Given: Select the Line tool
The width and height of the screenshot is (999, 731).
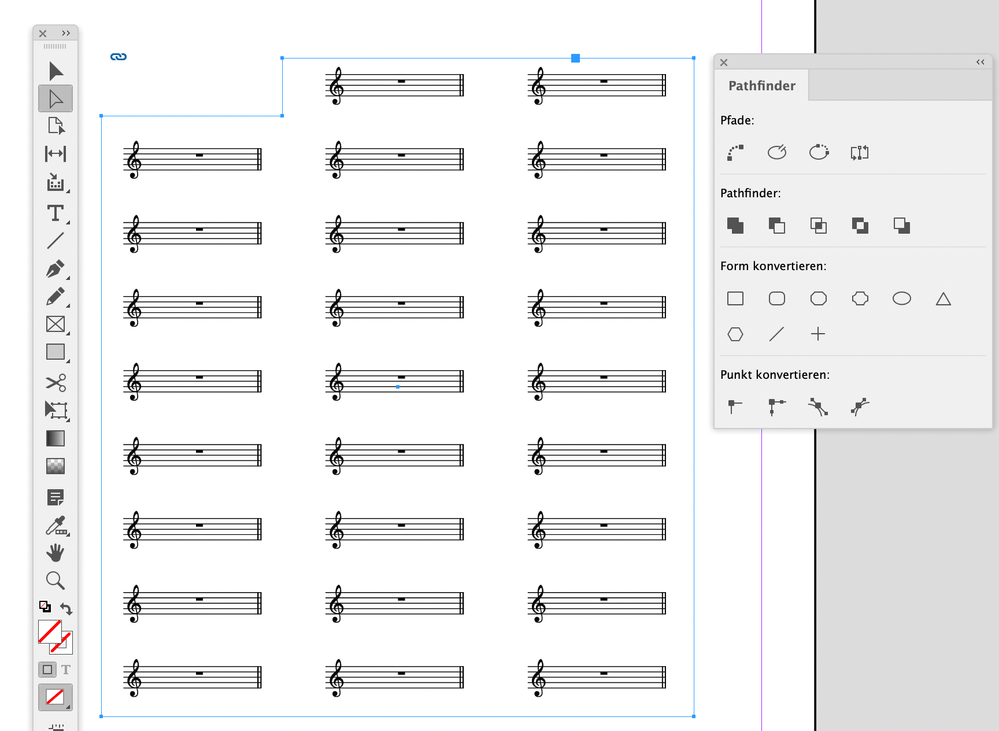Looking at the screenshot, I should (x=55, y=240).
